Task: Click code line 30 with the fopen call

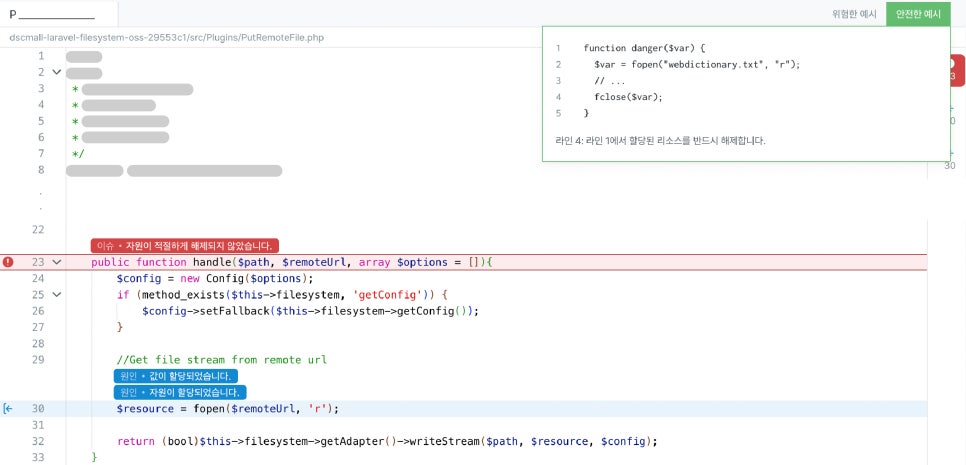Action: pos(228,408)
